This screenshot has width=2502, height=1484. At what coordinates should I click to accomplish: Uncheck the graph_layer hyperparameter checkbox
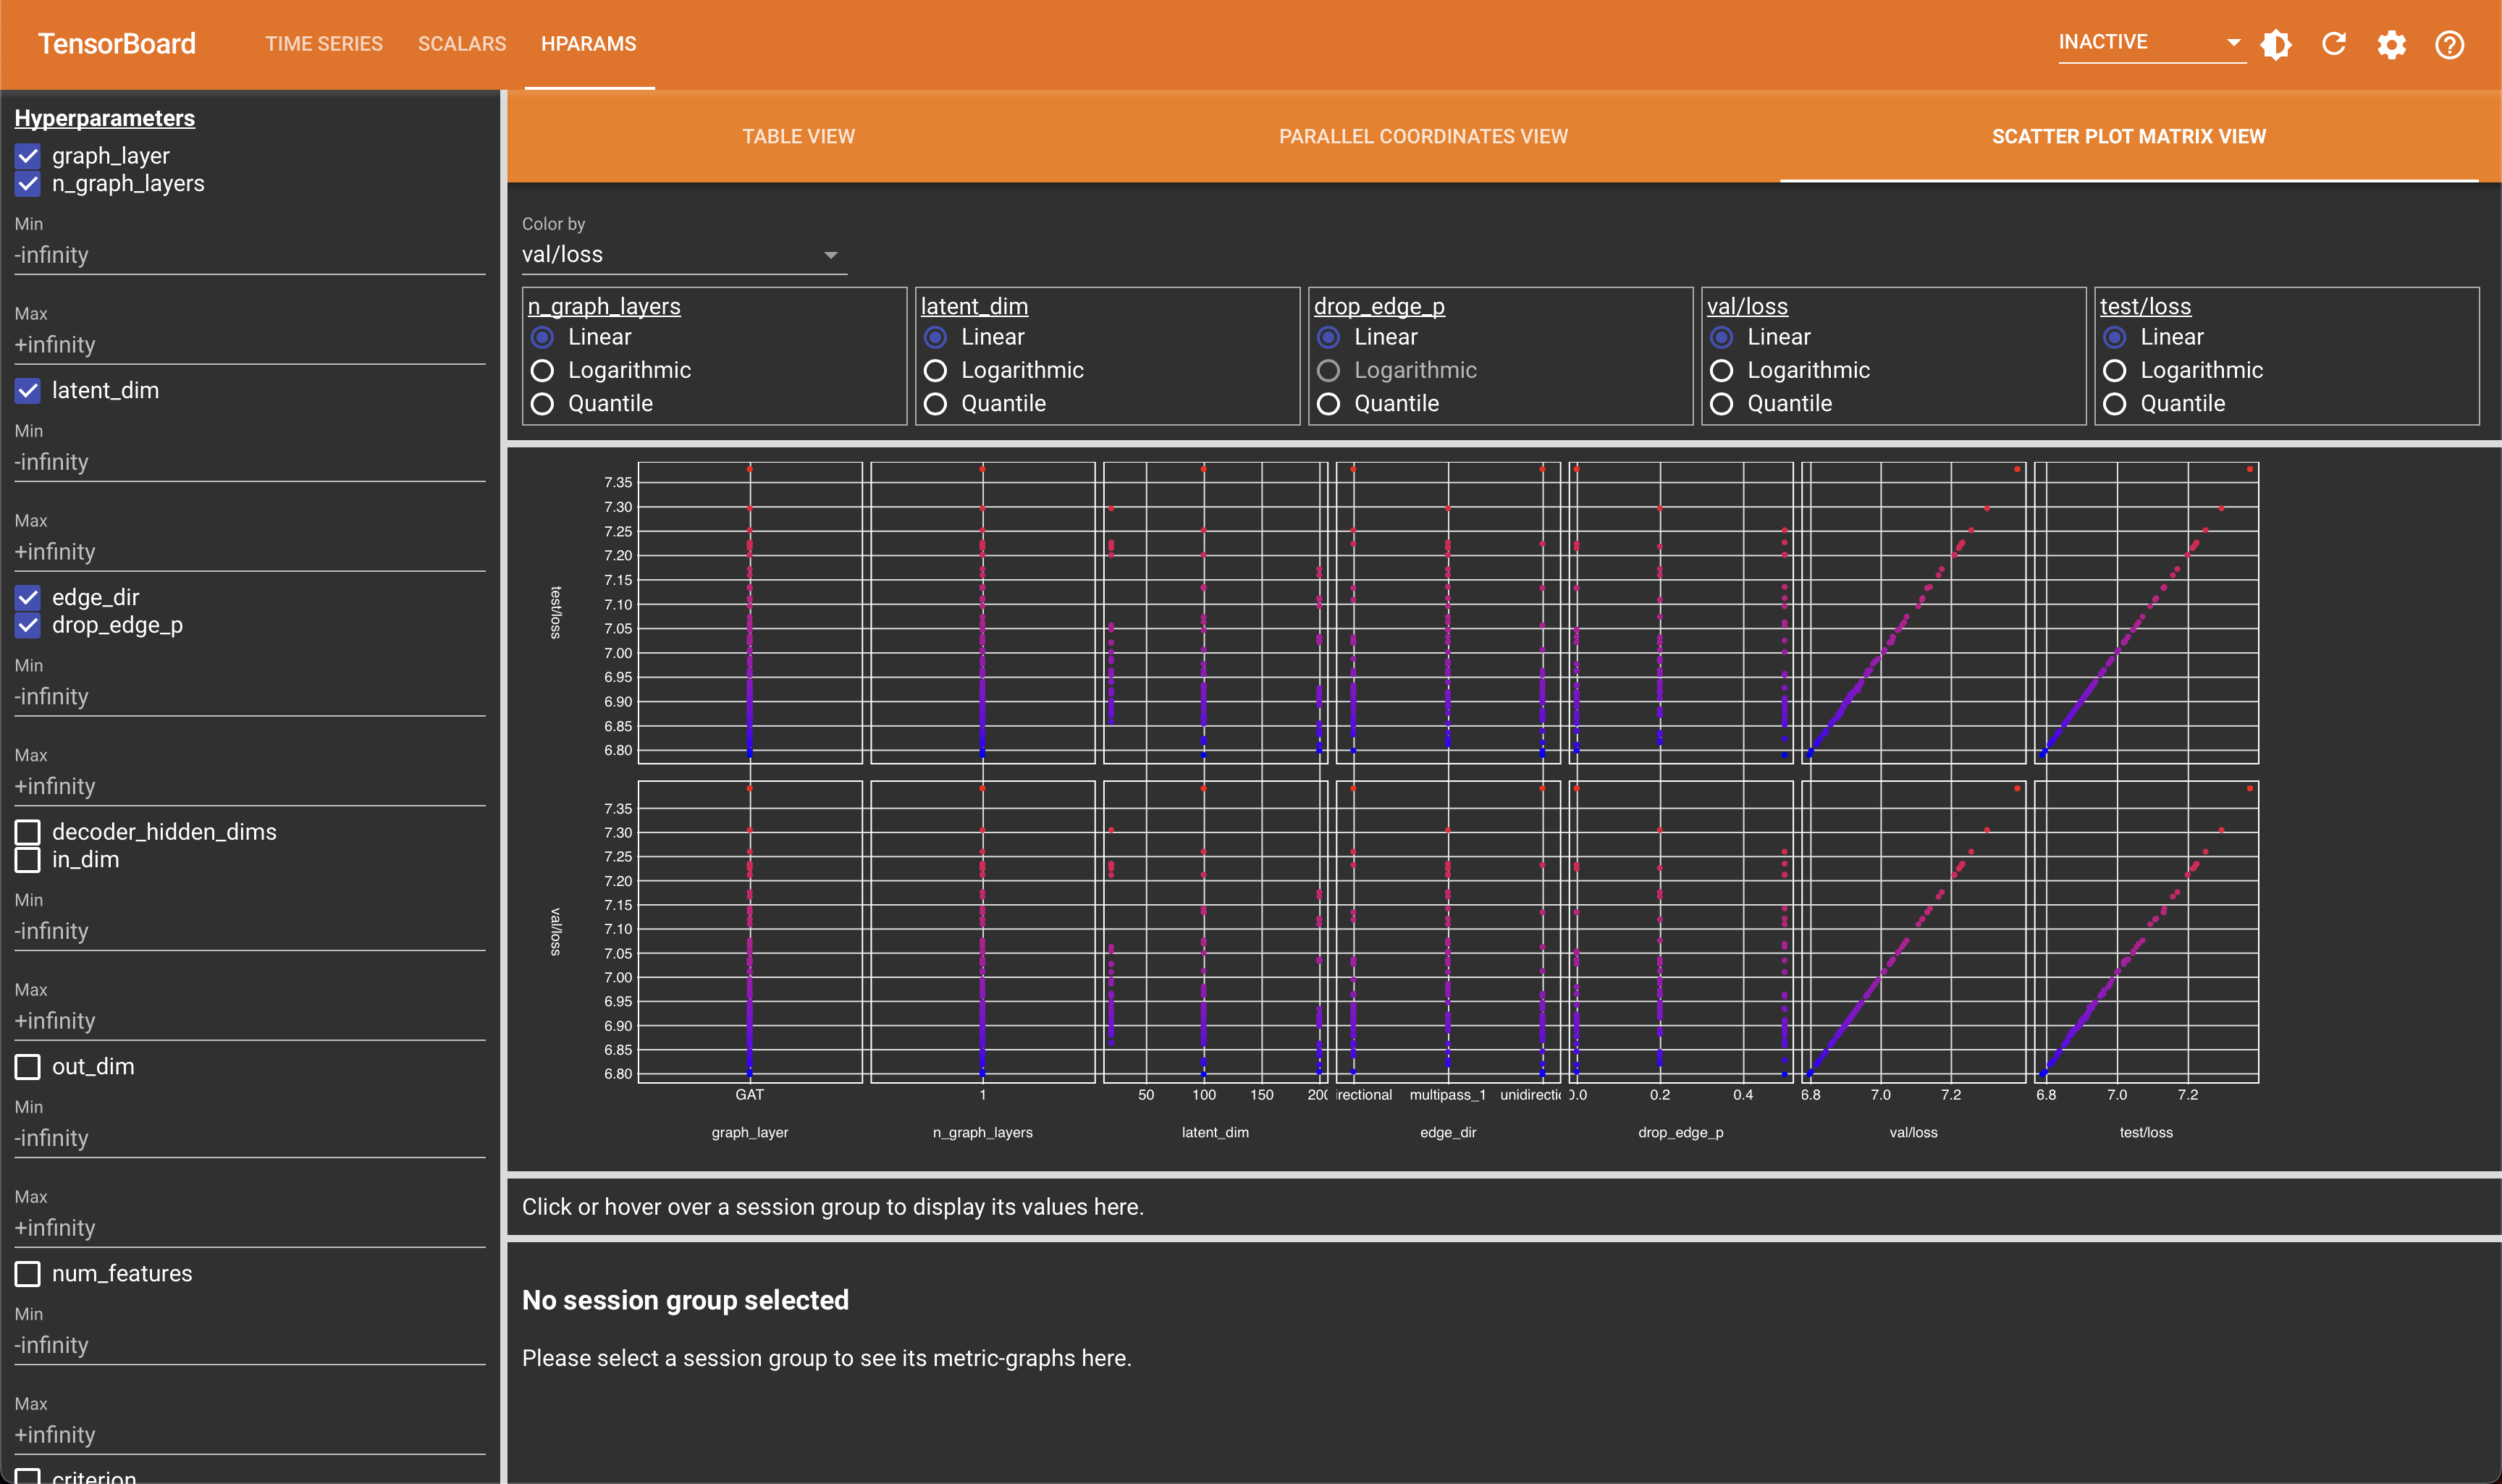point(28,156)
